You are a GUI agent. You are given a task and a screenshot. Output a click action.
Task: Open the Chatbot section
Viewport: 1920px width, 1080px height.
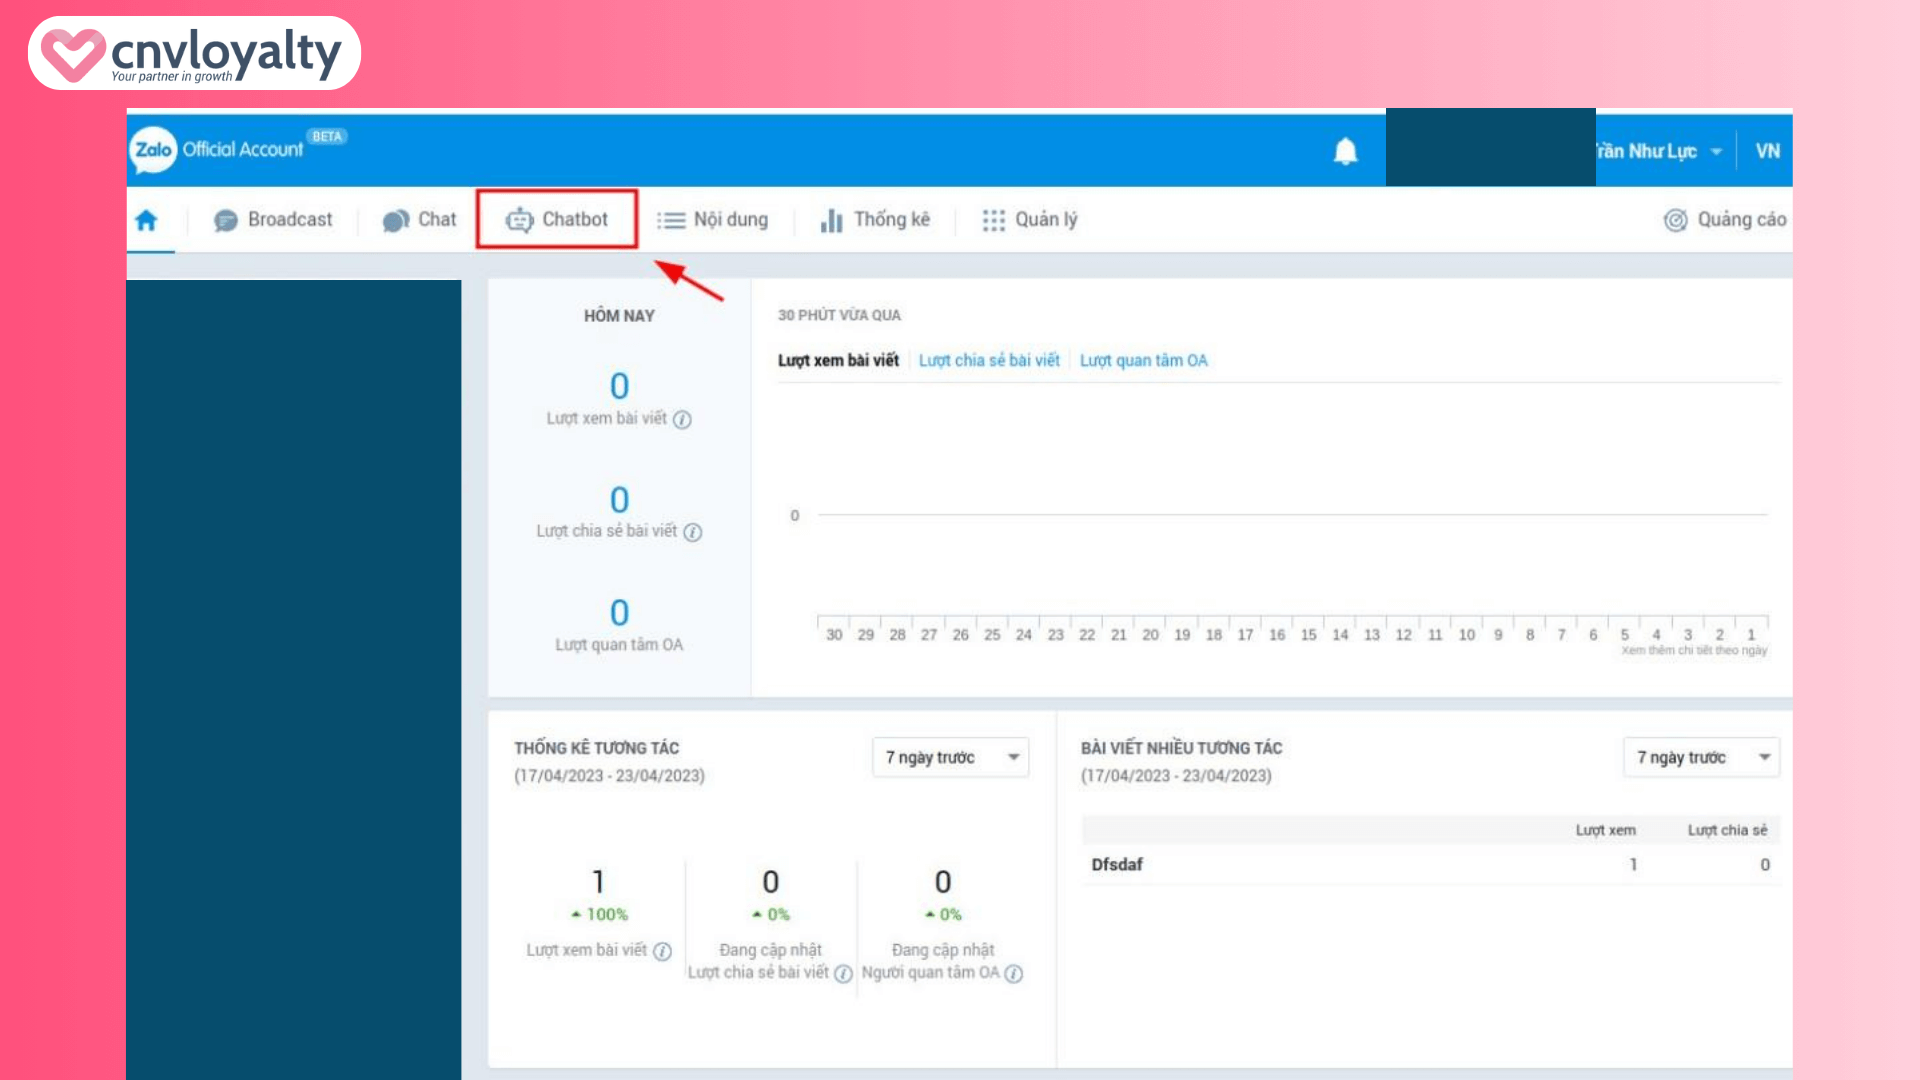click(x=557, y=220)
